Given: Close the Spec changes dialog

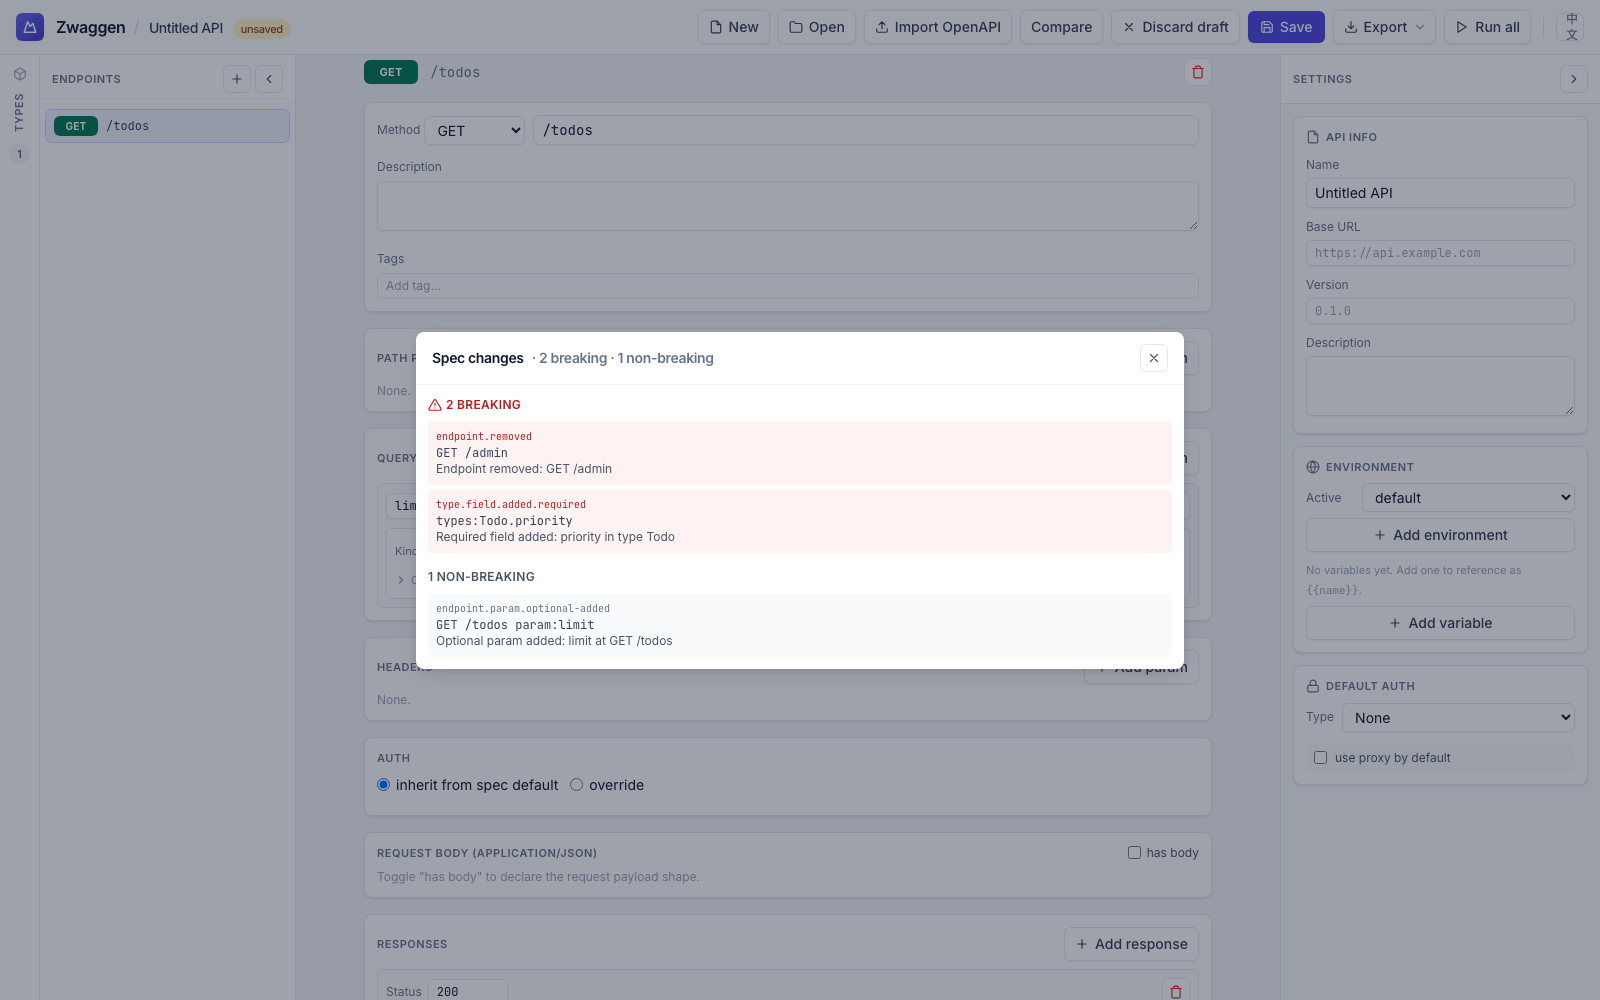Looking at the screenshot, I should click(x=1153, y=357).
